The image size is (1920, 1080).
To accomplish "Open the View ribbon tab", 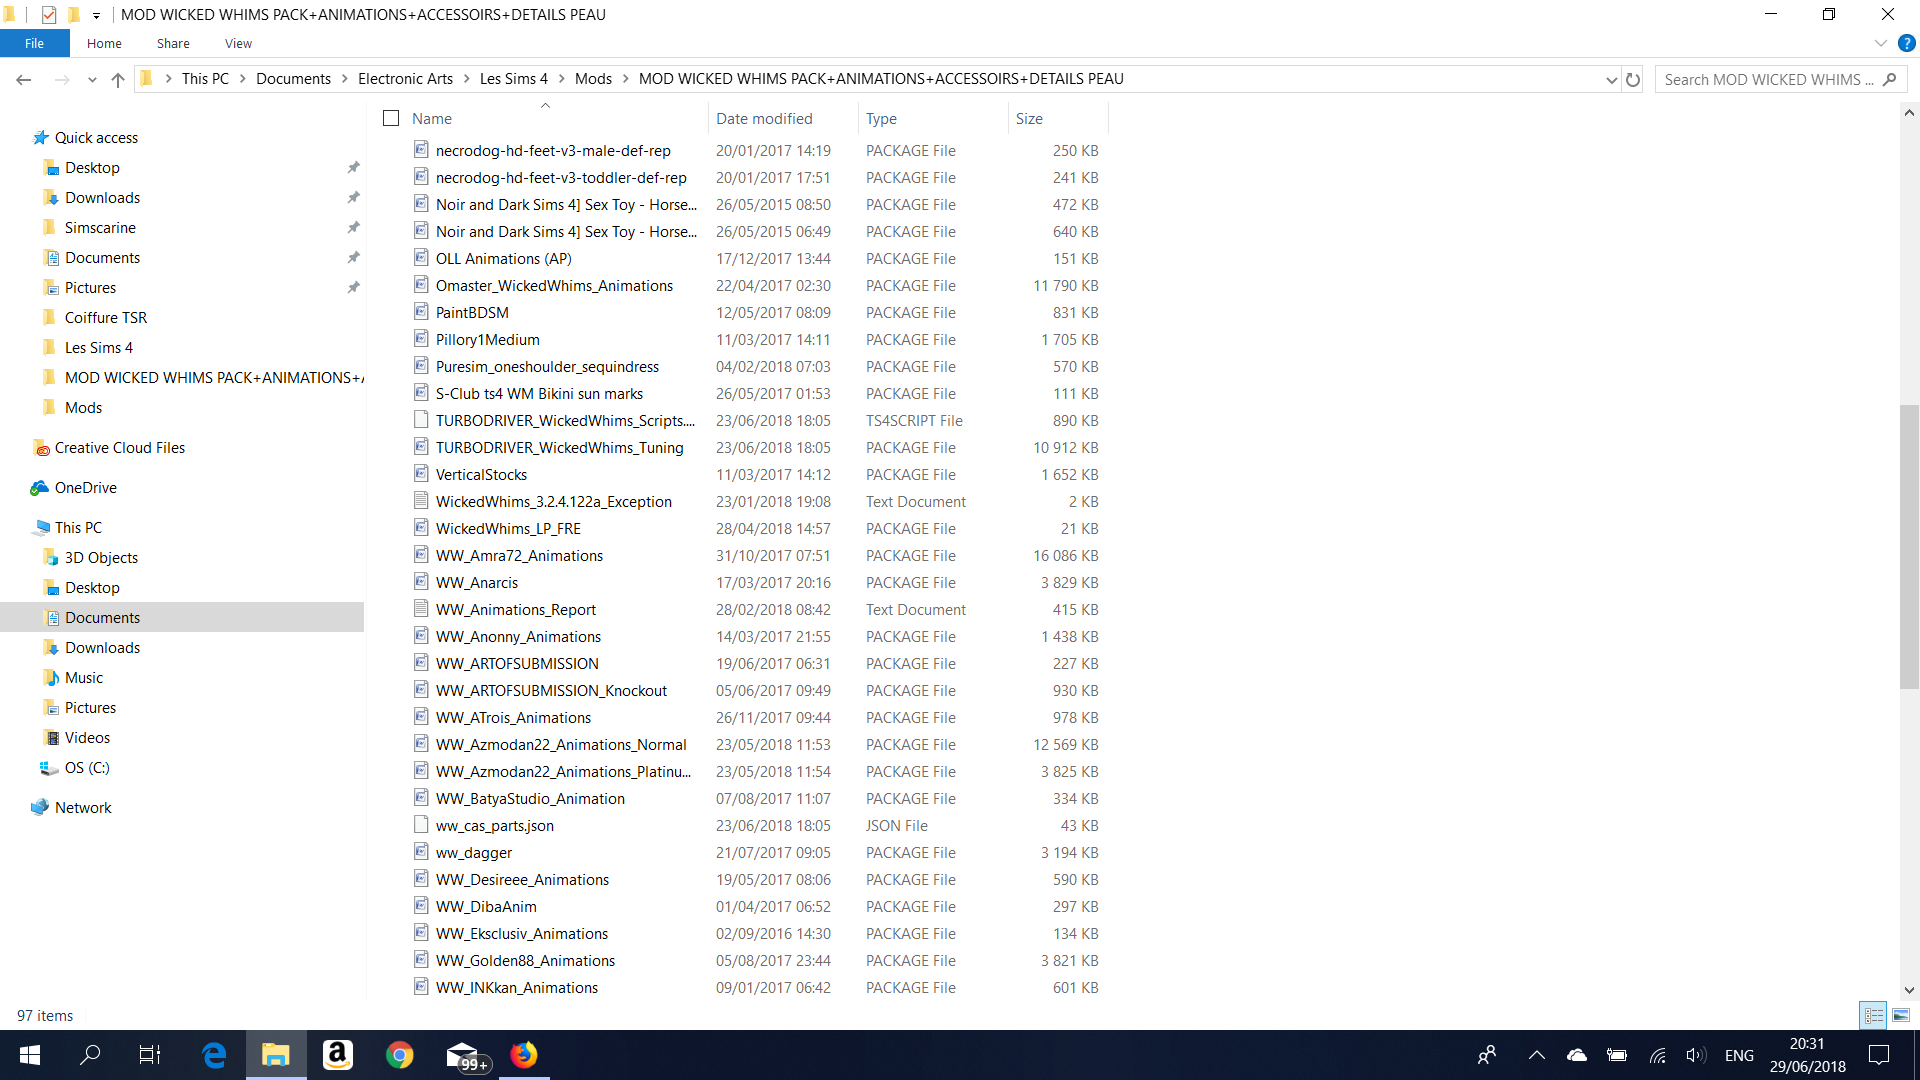I will (238, 43).
